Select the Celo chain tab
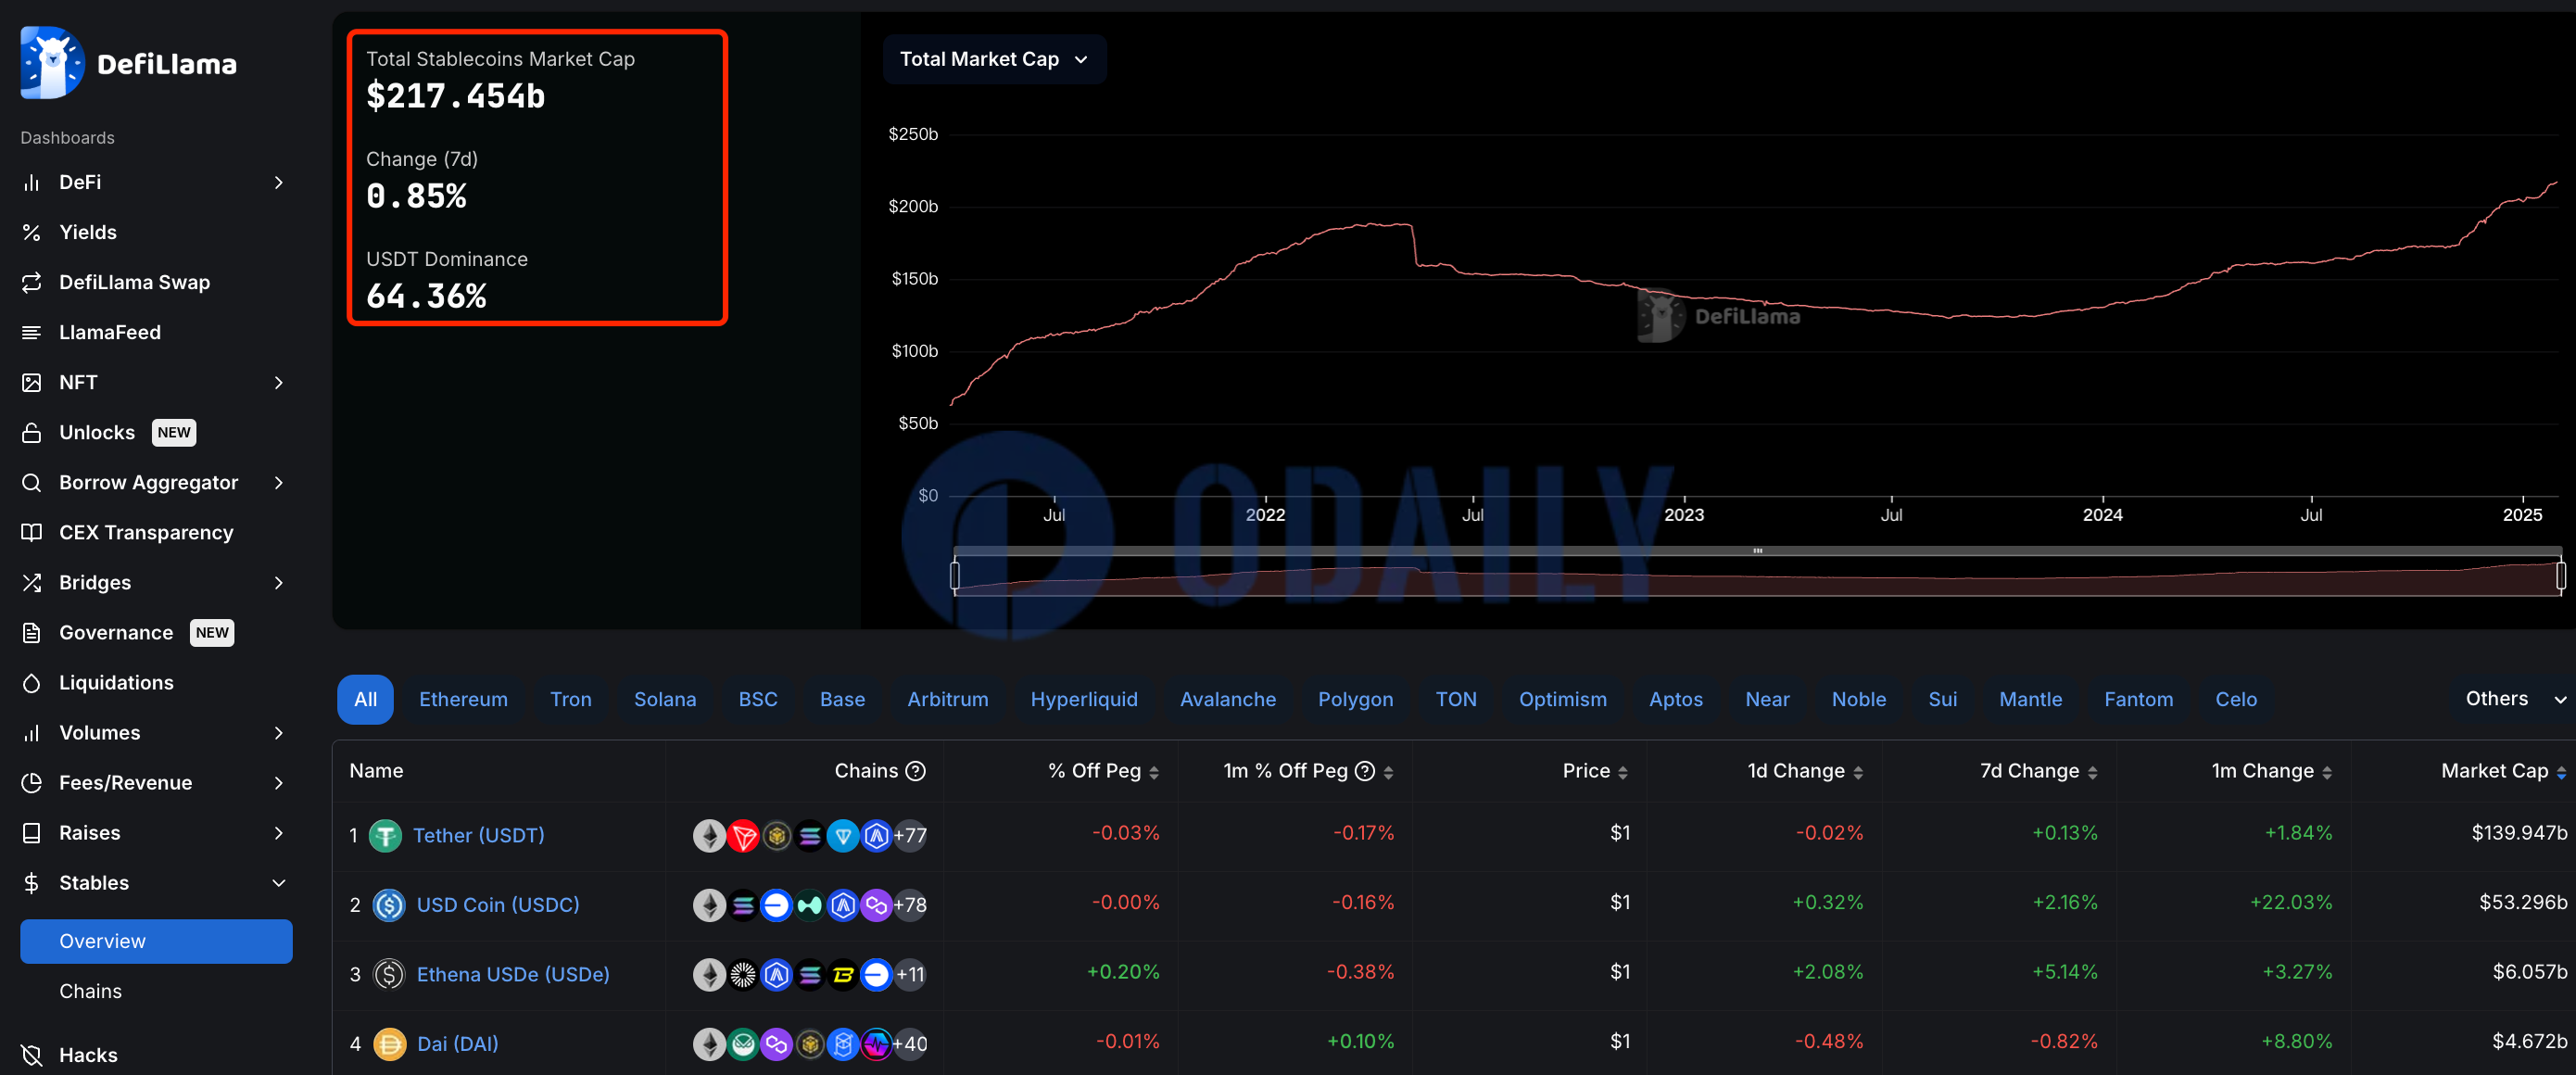The width and height of the screenshot is (2576, 1075). click(x=2236, y=699)
